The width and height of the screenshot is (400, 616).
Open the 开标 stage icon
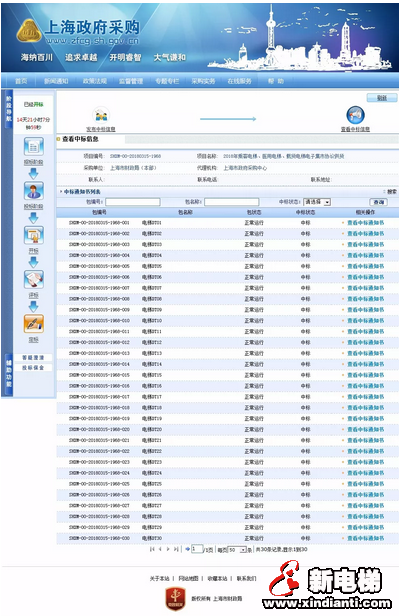[34, 235]
